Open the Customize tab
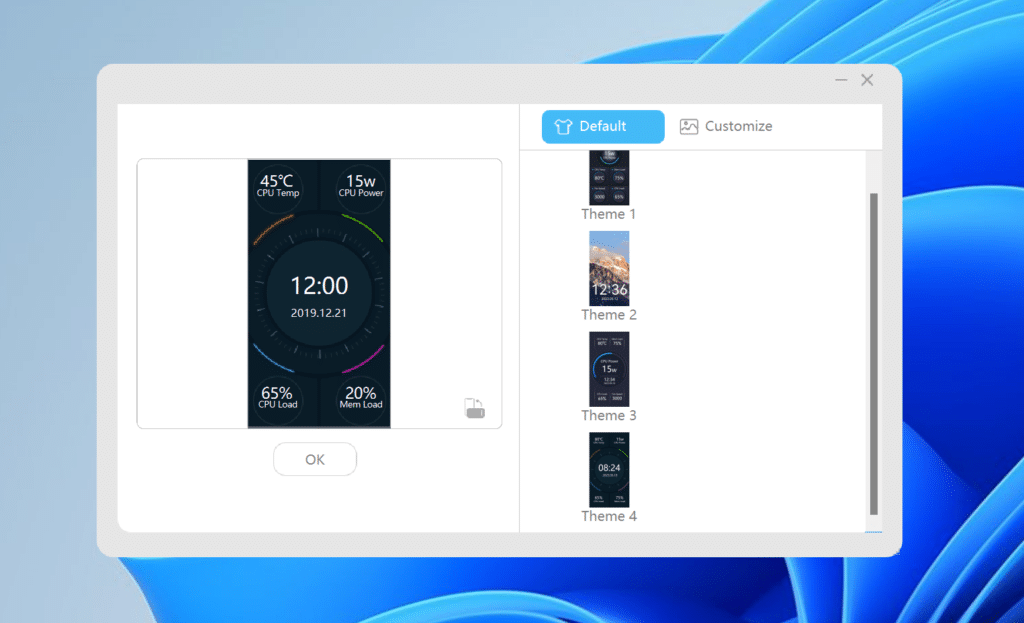Viewport: 1024px width, 623px height. (x=726, y=126)
